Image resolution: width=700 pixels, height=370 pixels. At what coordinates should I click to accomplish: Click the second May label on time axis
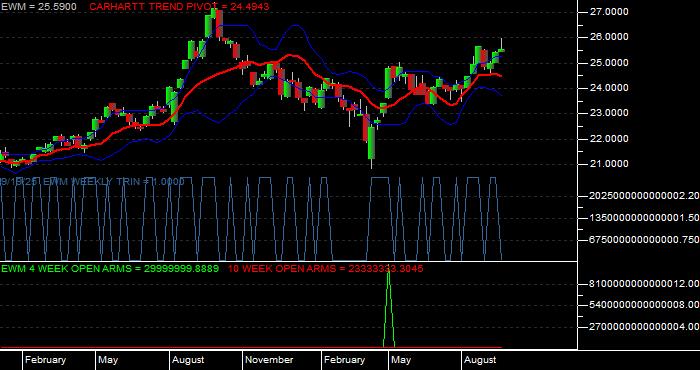[x=400, y=360]
